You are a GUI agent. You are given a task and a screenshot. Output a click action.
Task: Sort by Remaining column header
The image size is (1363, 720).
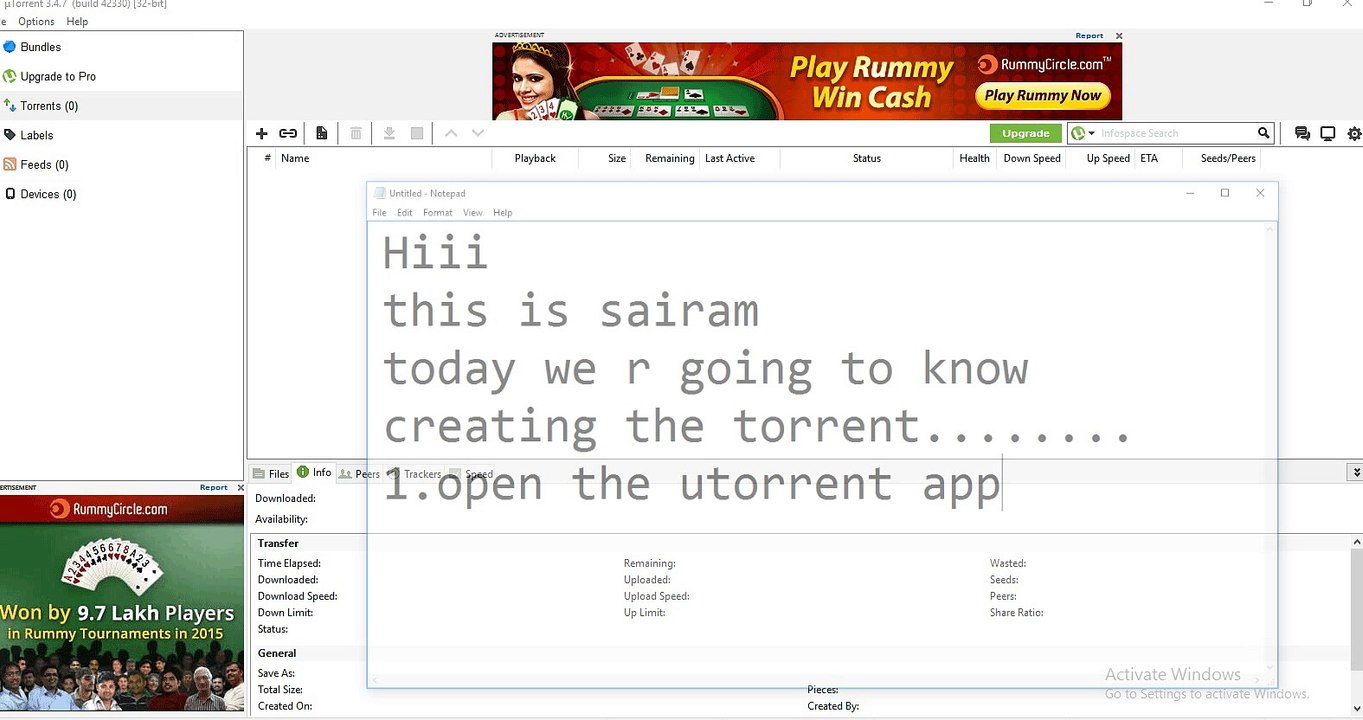pyautogui.click(x=669, y=158)
